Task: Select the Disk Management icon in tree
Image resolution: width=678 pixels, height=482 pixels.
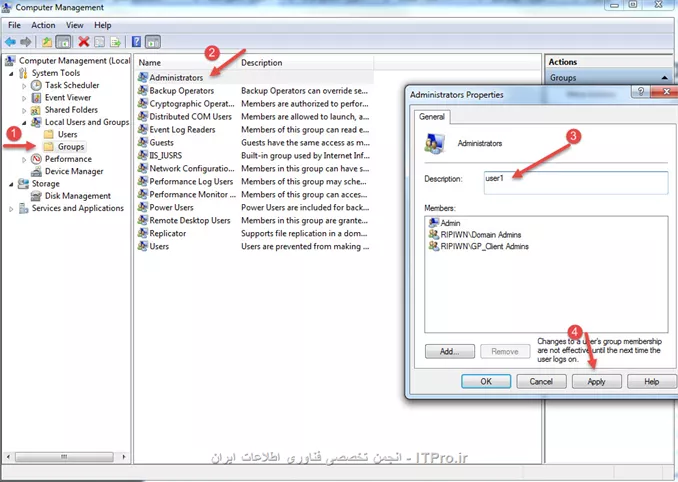Action: (x=36, y=196)
